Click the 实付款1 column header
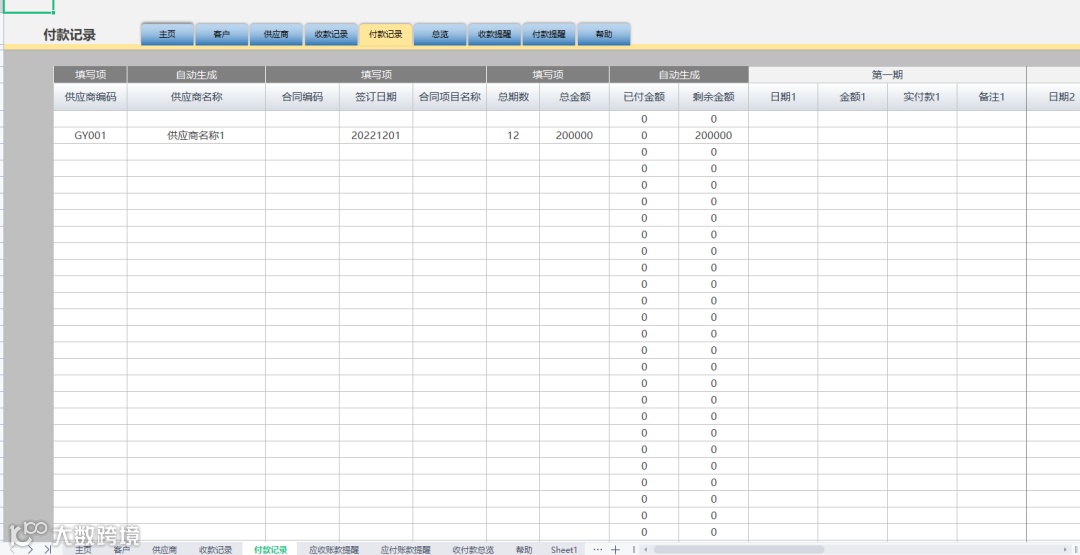The width and height of the screenshot is (1080, 555). (922, 97)
